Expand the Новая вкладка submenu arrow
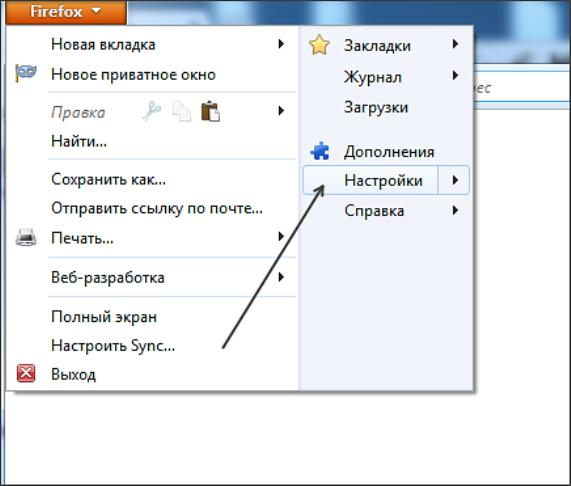This screenshot has width=571, height=486. (x=281, y=44)
